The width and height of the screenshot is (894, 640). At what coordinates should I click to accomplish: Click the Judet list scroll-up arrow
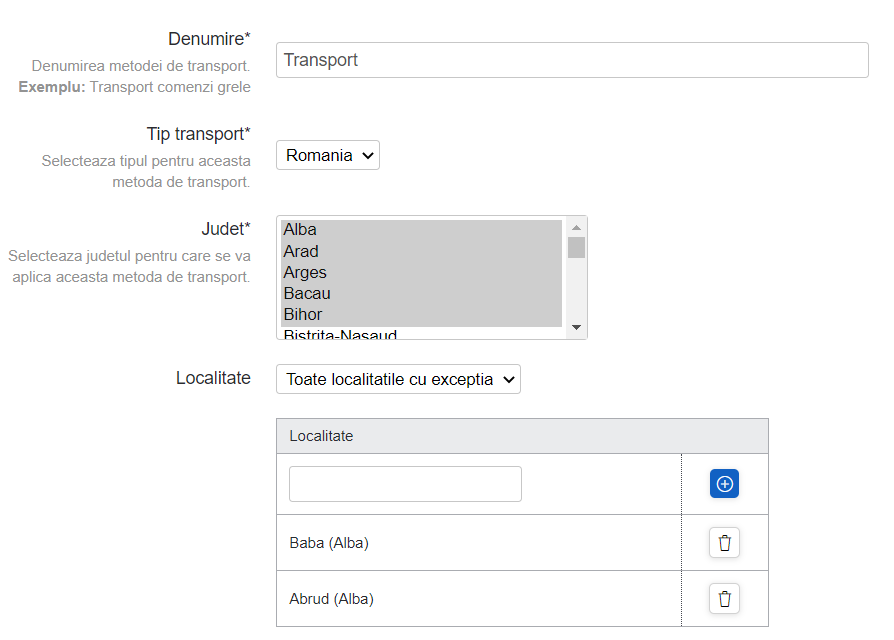(x=576, y=227)
